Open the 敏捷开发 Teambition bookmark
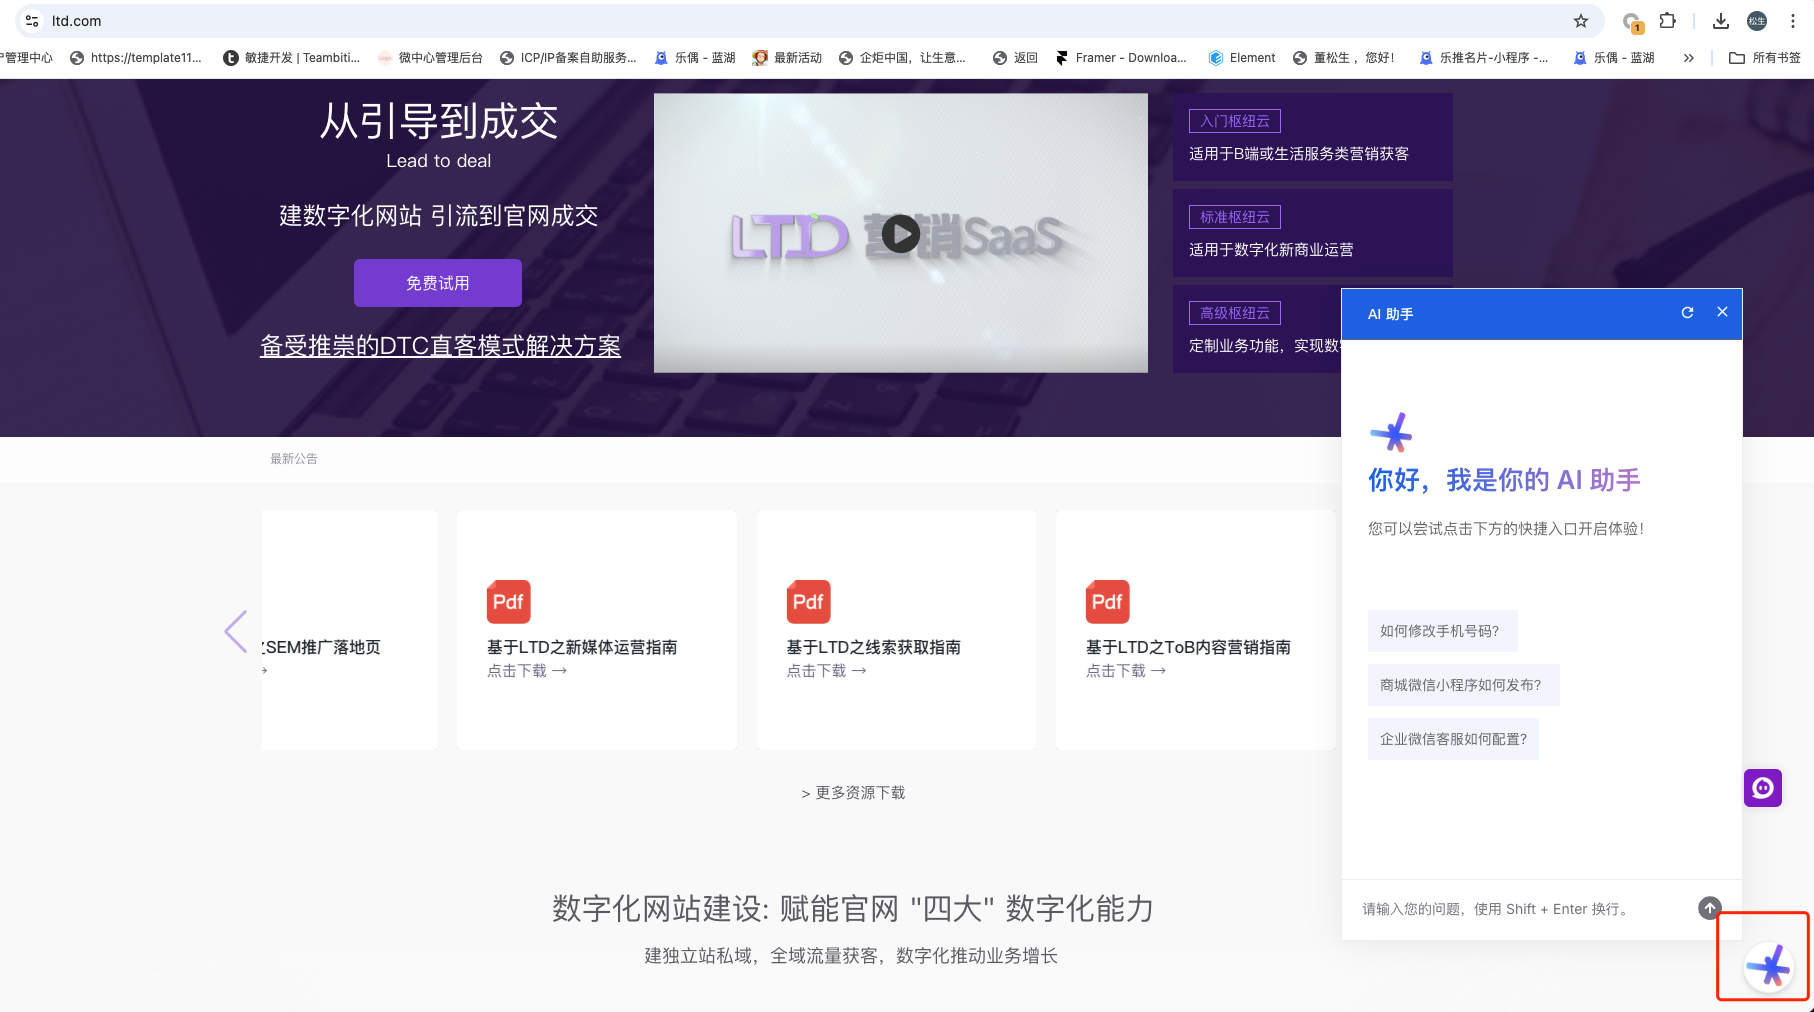Image resolution: width=1814 pixels, height=1012 pixels. coord(291,58)
